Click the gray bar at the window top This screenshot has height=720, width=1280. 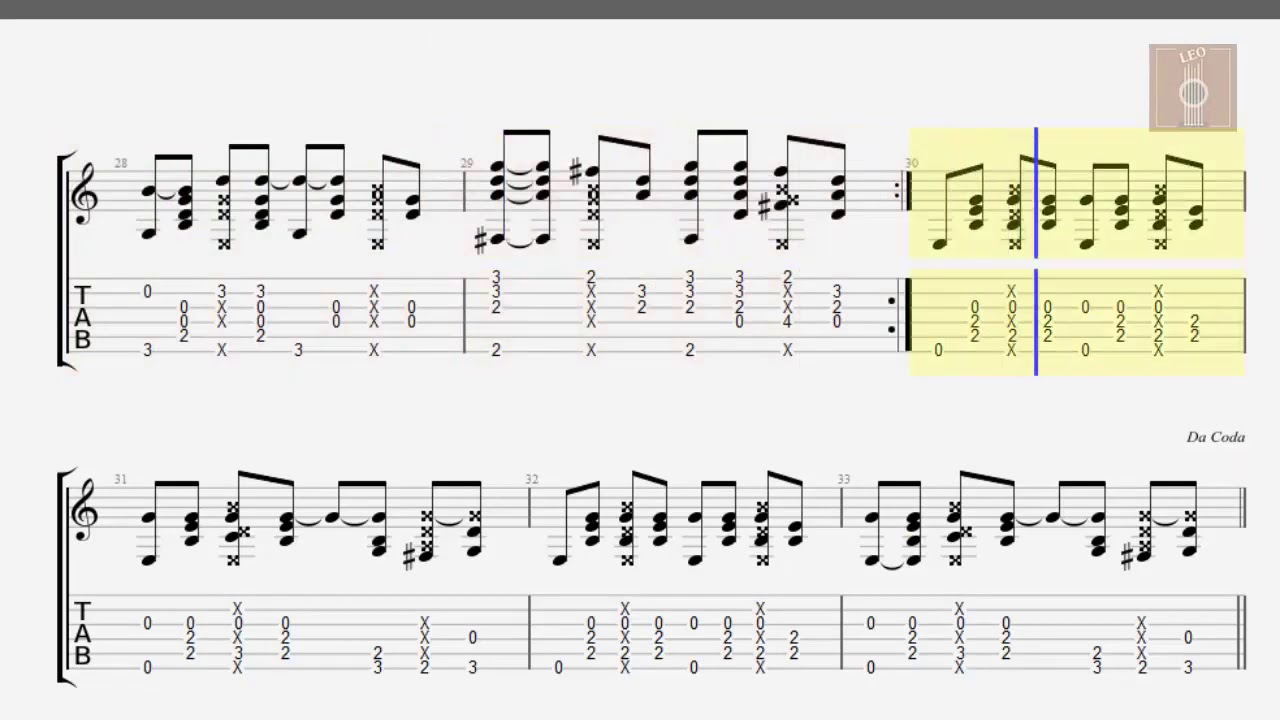tap(640, 9)
